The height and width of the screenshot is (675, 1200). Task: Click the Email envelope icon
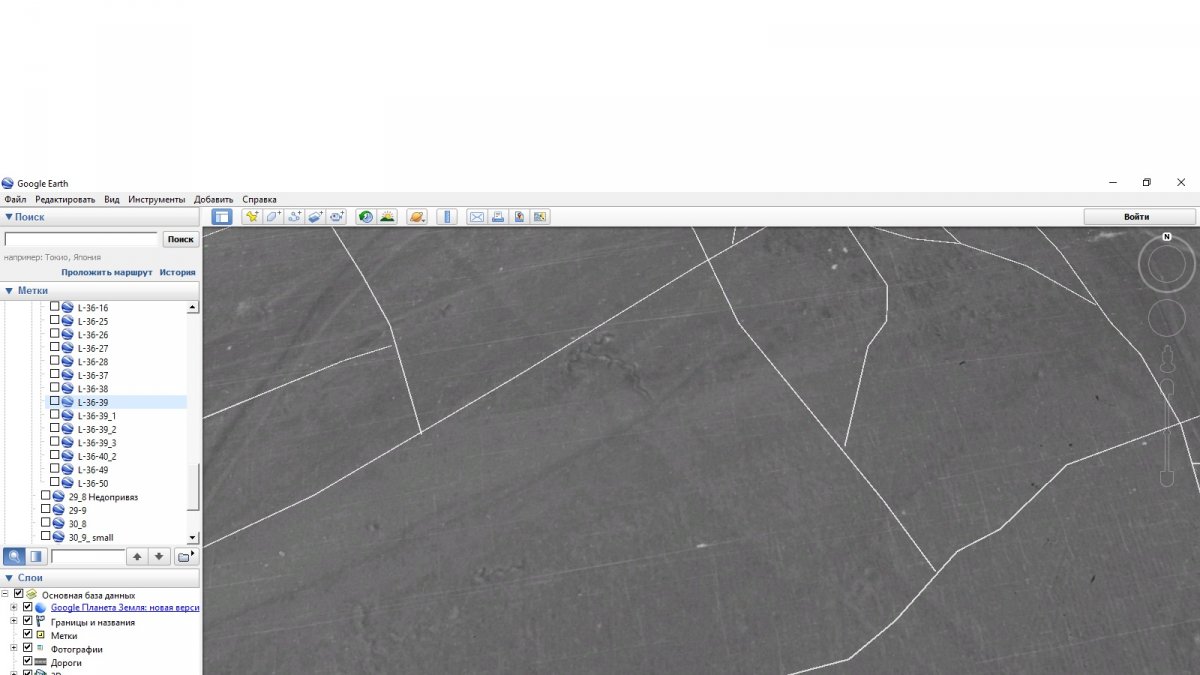(477, 216)
